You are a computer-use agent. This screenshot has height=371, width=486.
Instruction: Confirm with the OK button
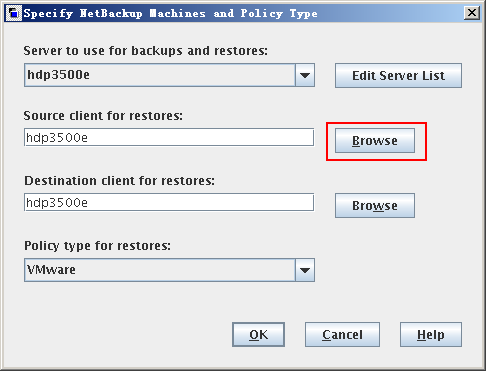tap(258, 335)
